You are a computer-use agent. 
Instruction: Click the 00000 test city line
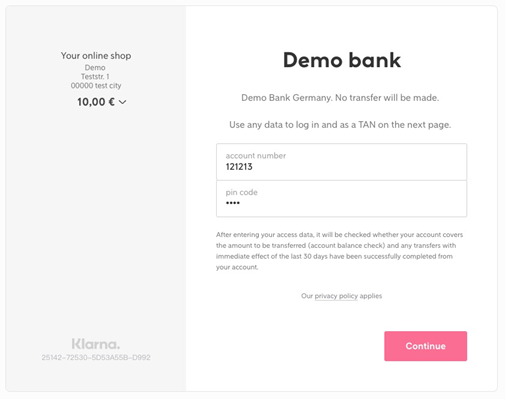click(96, 86)
